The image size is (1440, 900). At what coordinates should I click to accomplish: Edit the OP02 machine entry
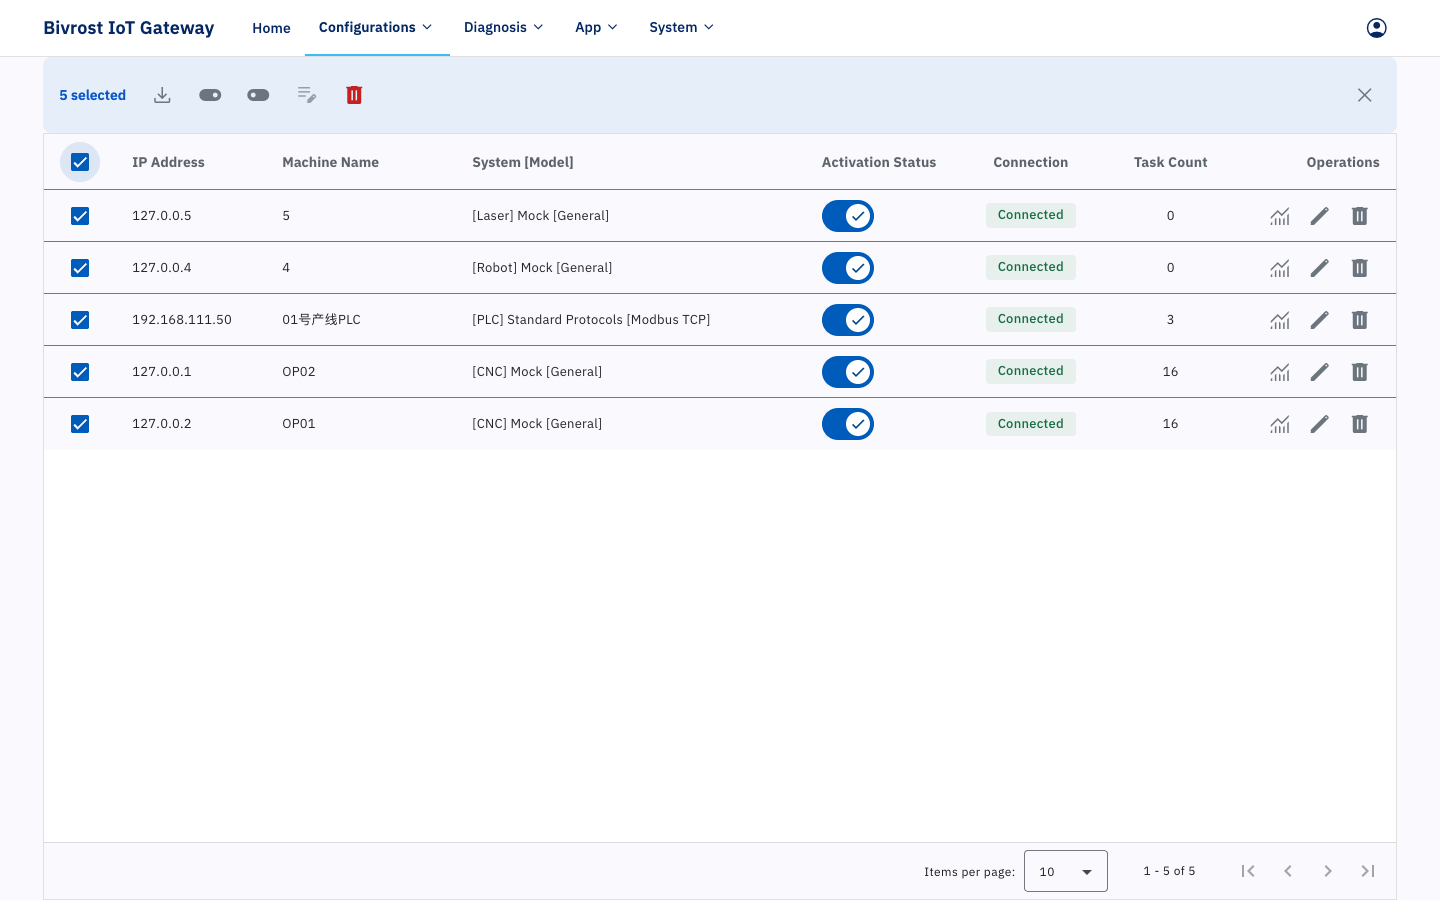pyautogui.click(x=1320, y=372)
